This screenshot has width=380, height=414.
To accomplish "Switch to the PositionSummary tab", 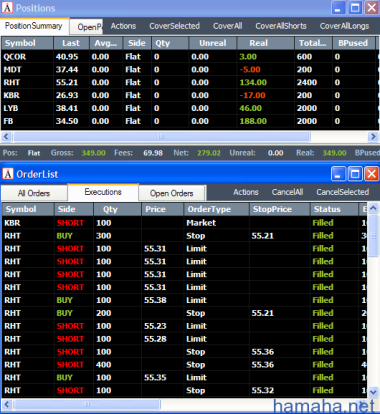I will pos(34,26).
